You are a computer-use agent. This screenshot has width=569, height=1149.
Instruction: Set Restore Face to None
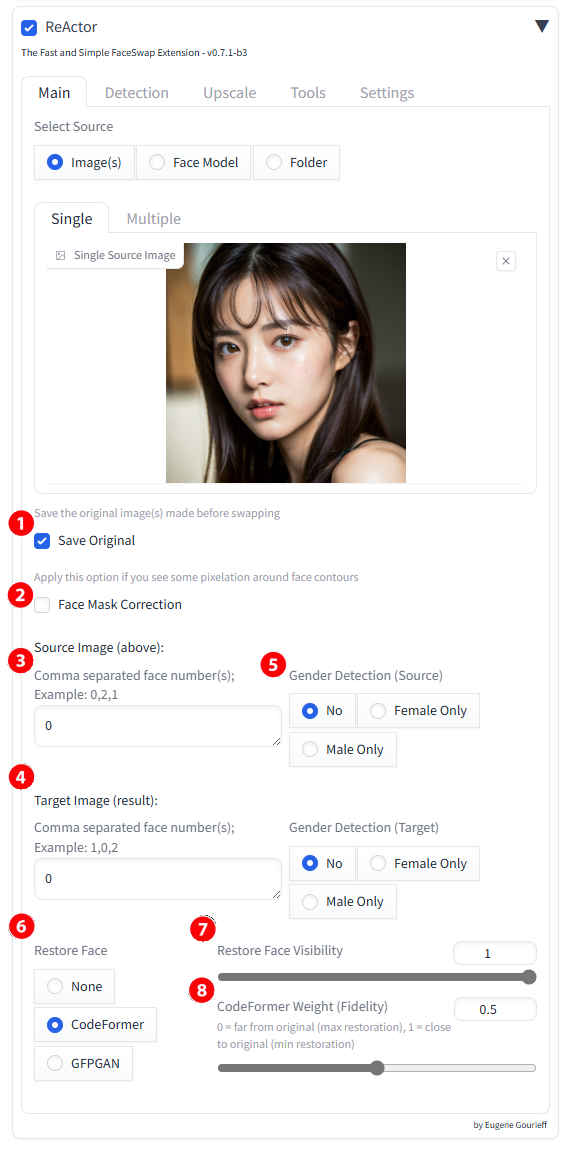[x=75, y=986]
